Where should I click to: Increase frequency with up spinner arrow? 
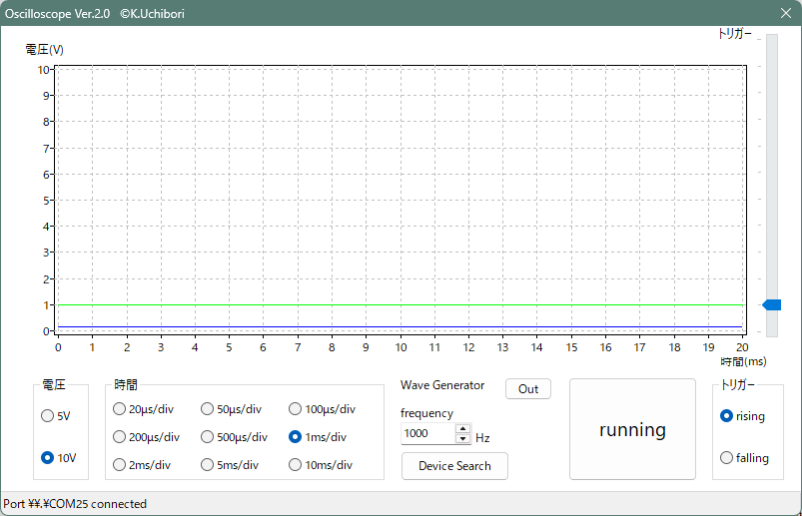(x=463, y=429)
